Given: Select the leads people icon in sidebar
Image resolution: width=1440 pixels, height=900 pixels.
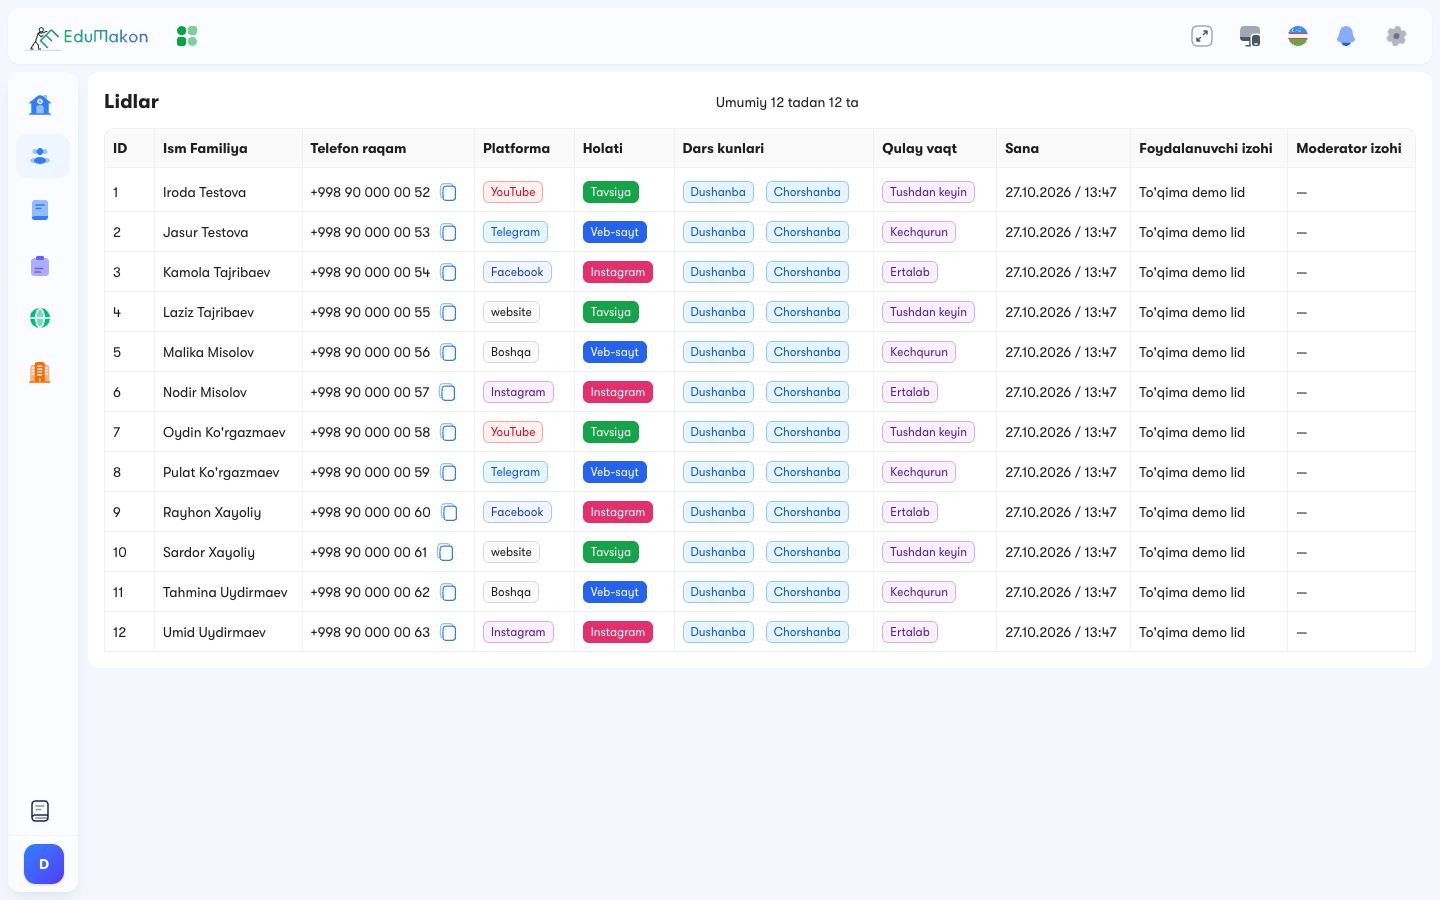Looking at the screenshot, I should [x=40, y=156].
